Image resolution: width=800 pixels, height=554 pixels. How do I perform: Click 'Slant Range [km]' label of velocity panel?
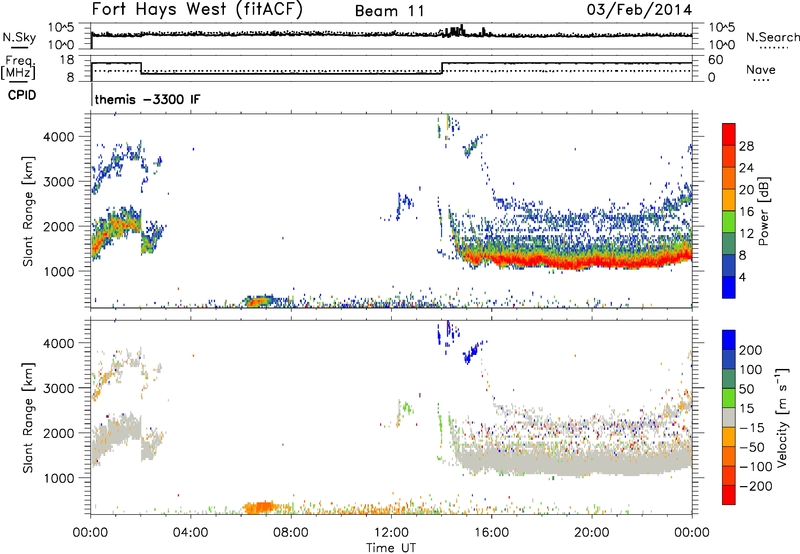(x=28, y=417)
